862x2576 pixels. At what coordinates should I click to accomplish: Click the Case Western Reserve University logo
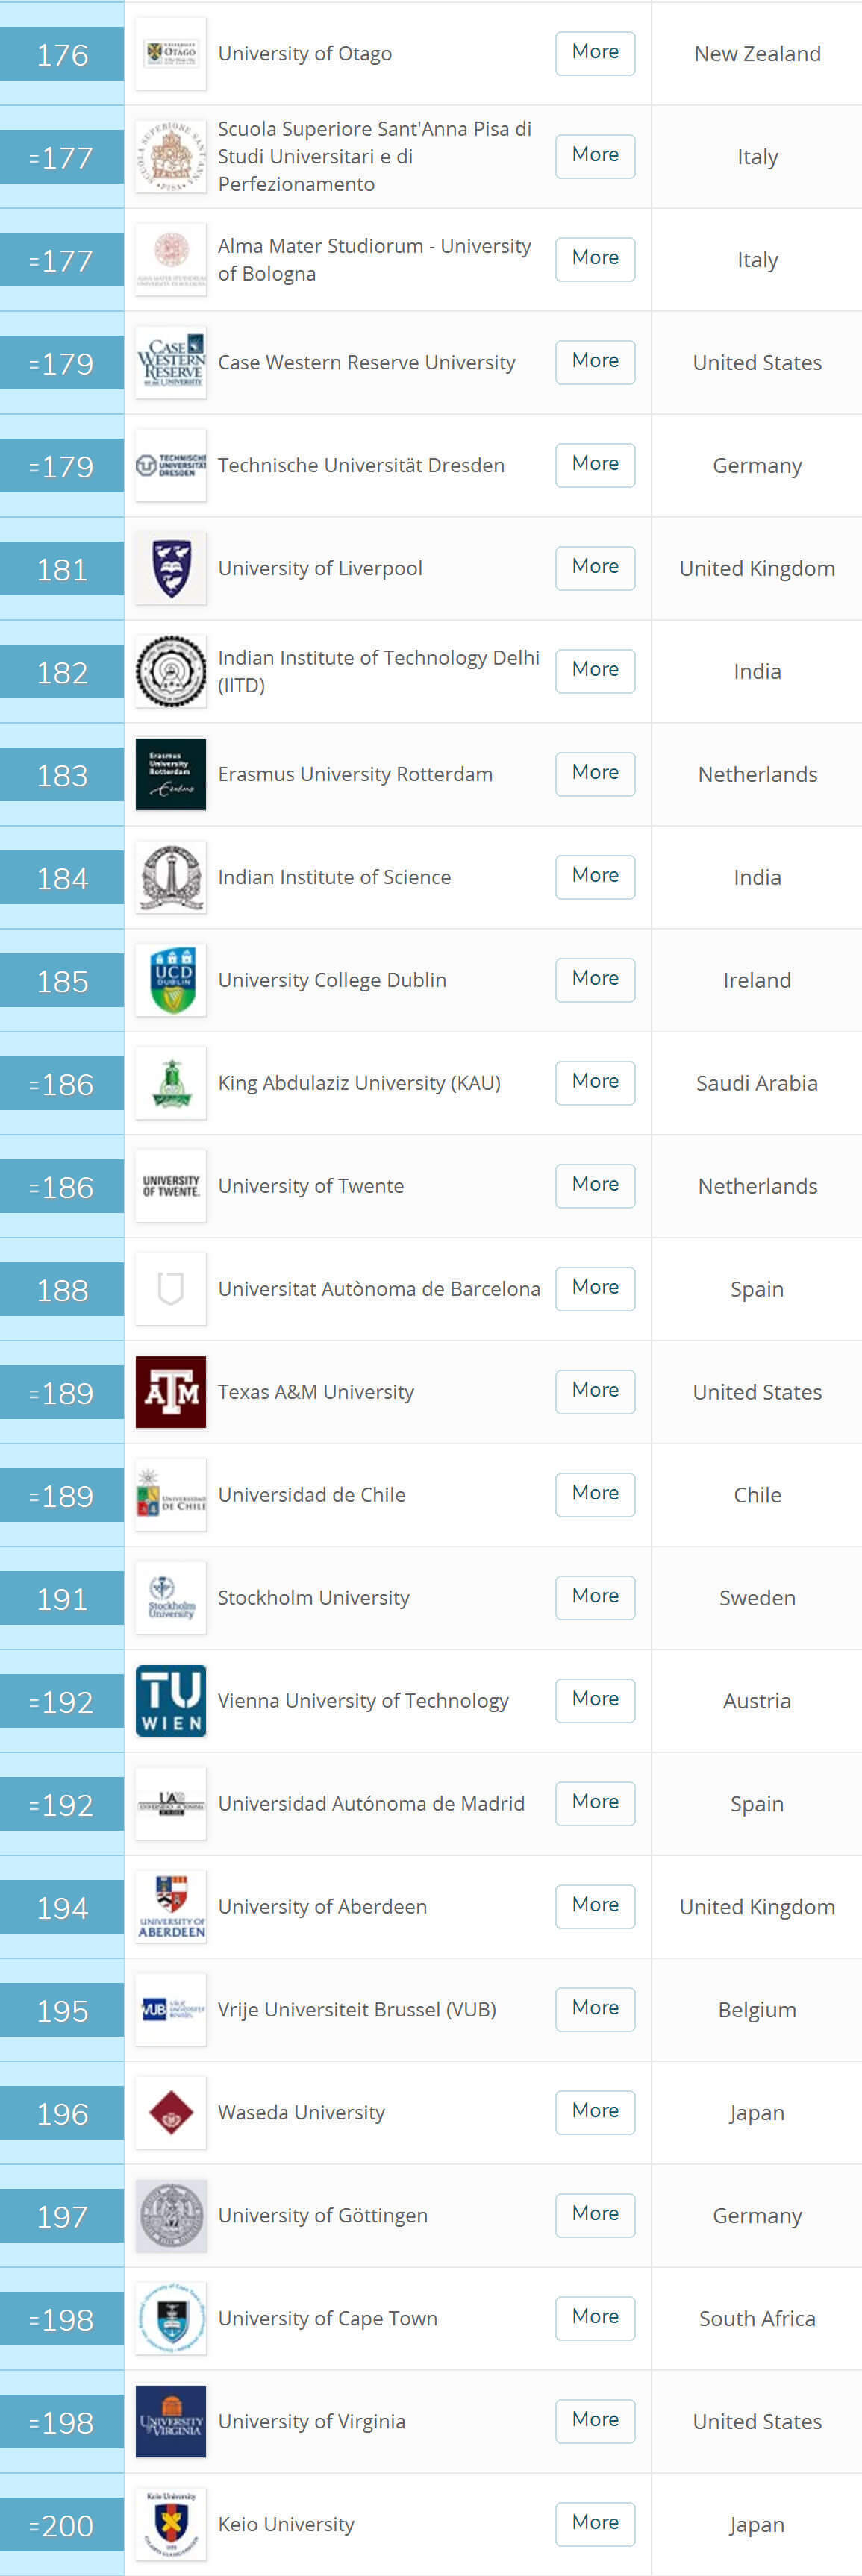point(171,362)
